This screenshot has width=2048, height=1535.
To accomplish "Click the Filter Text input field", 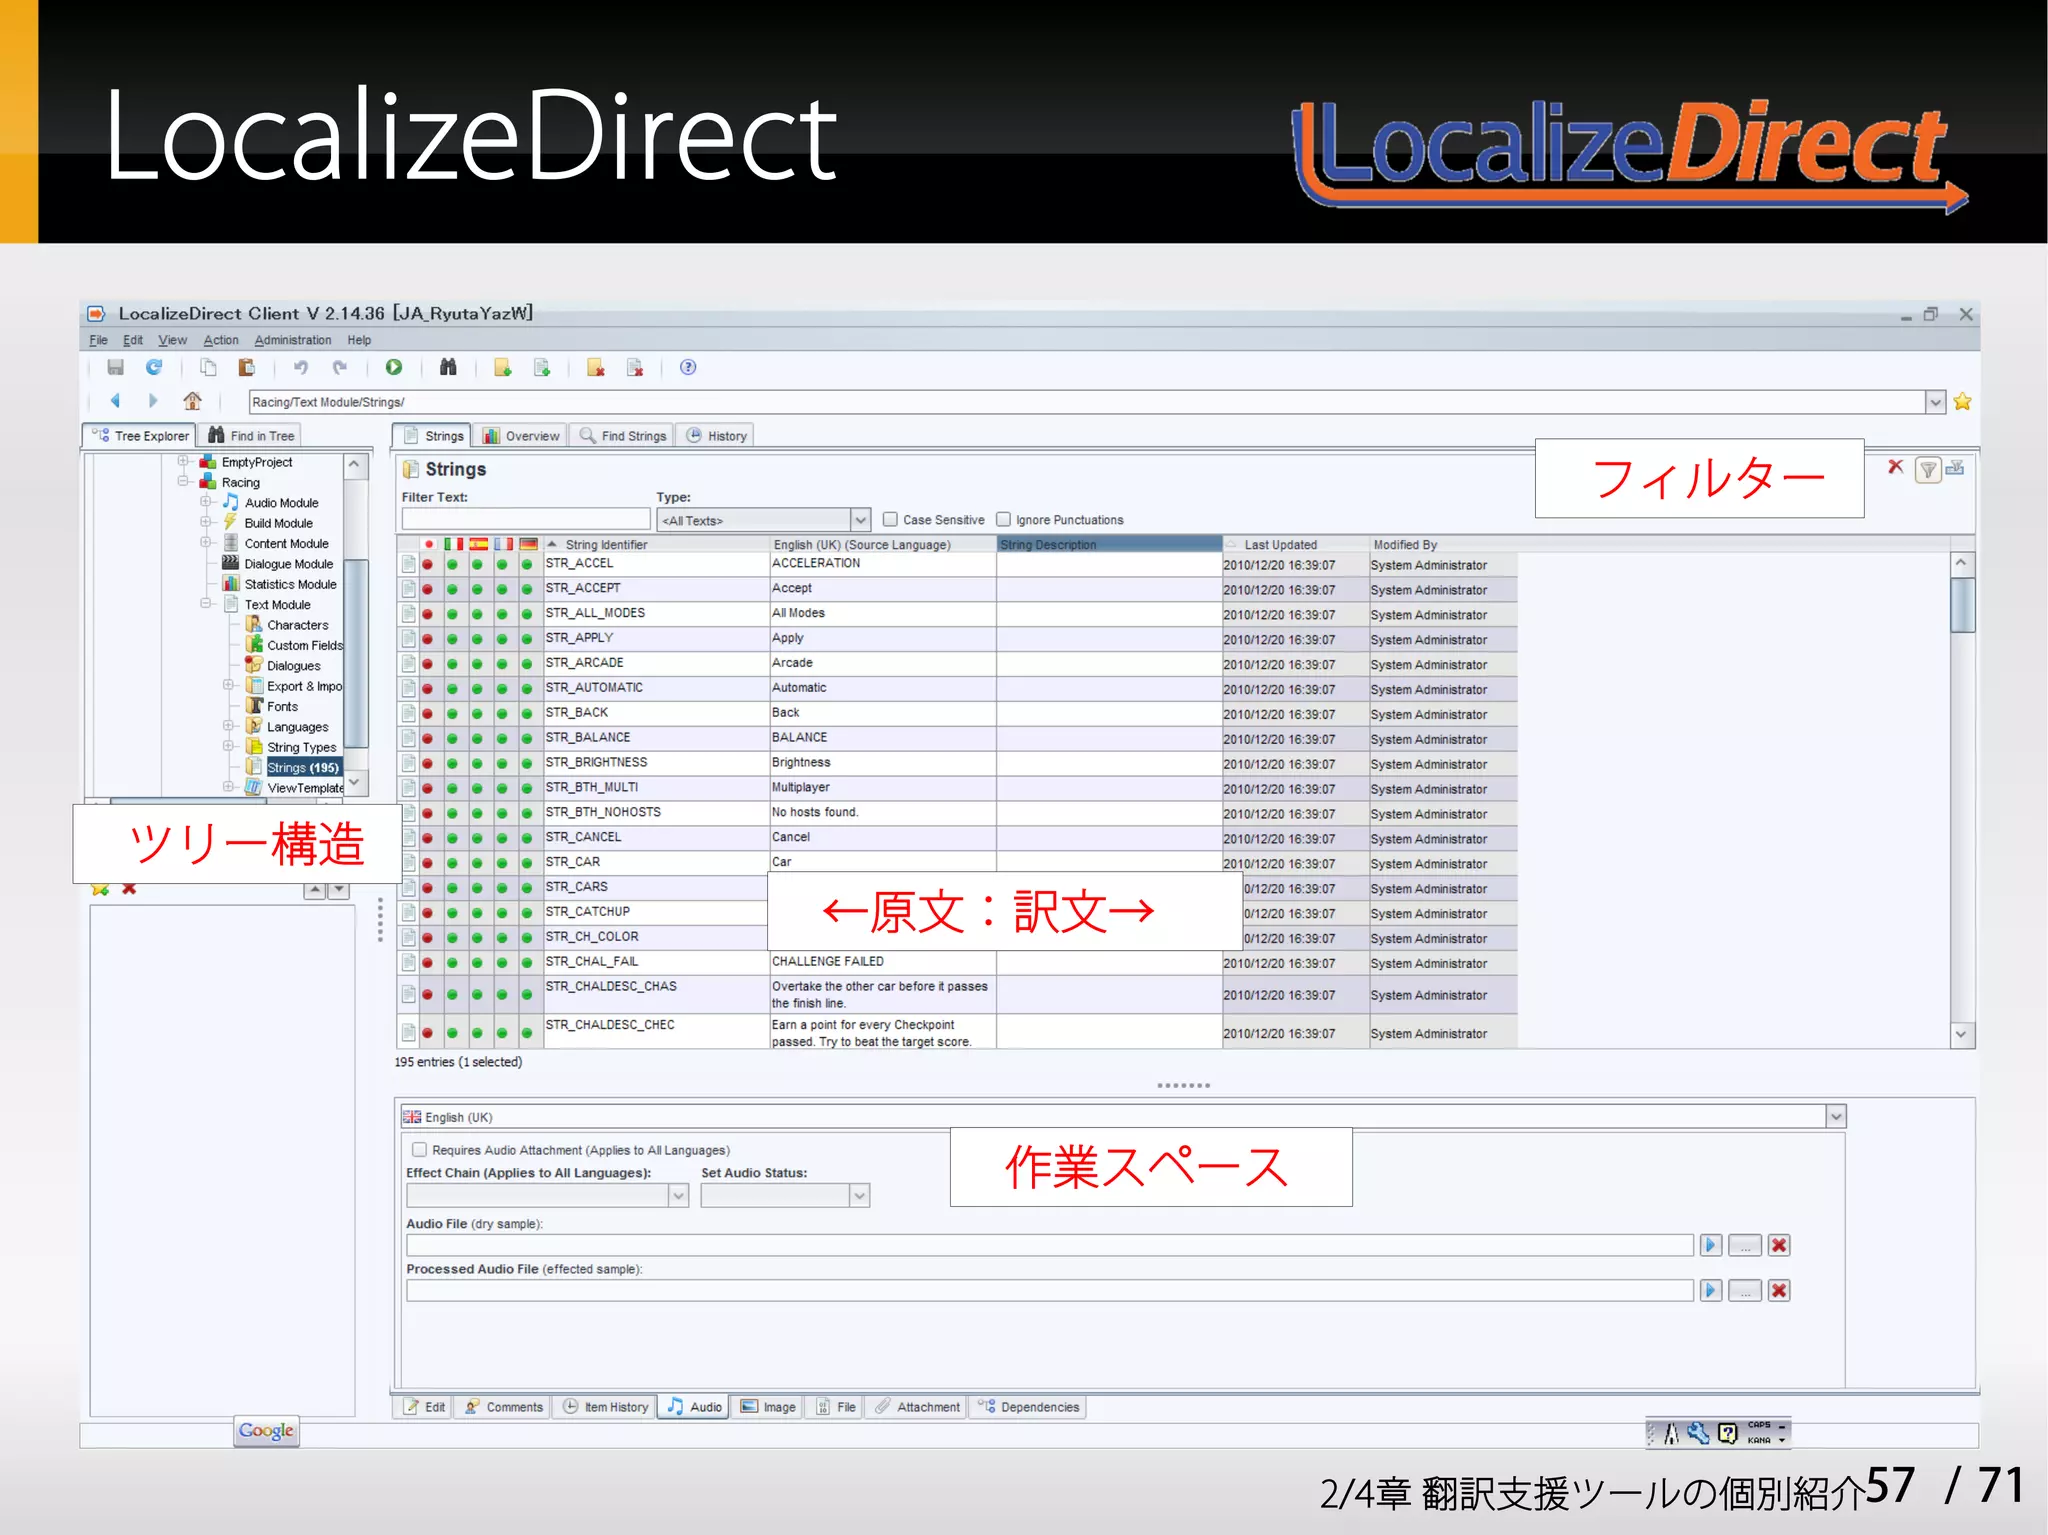I will click(526, 519).
